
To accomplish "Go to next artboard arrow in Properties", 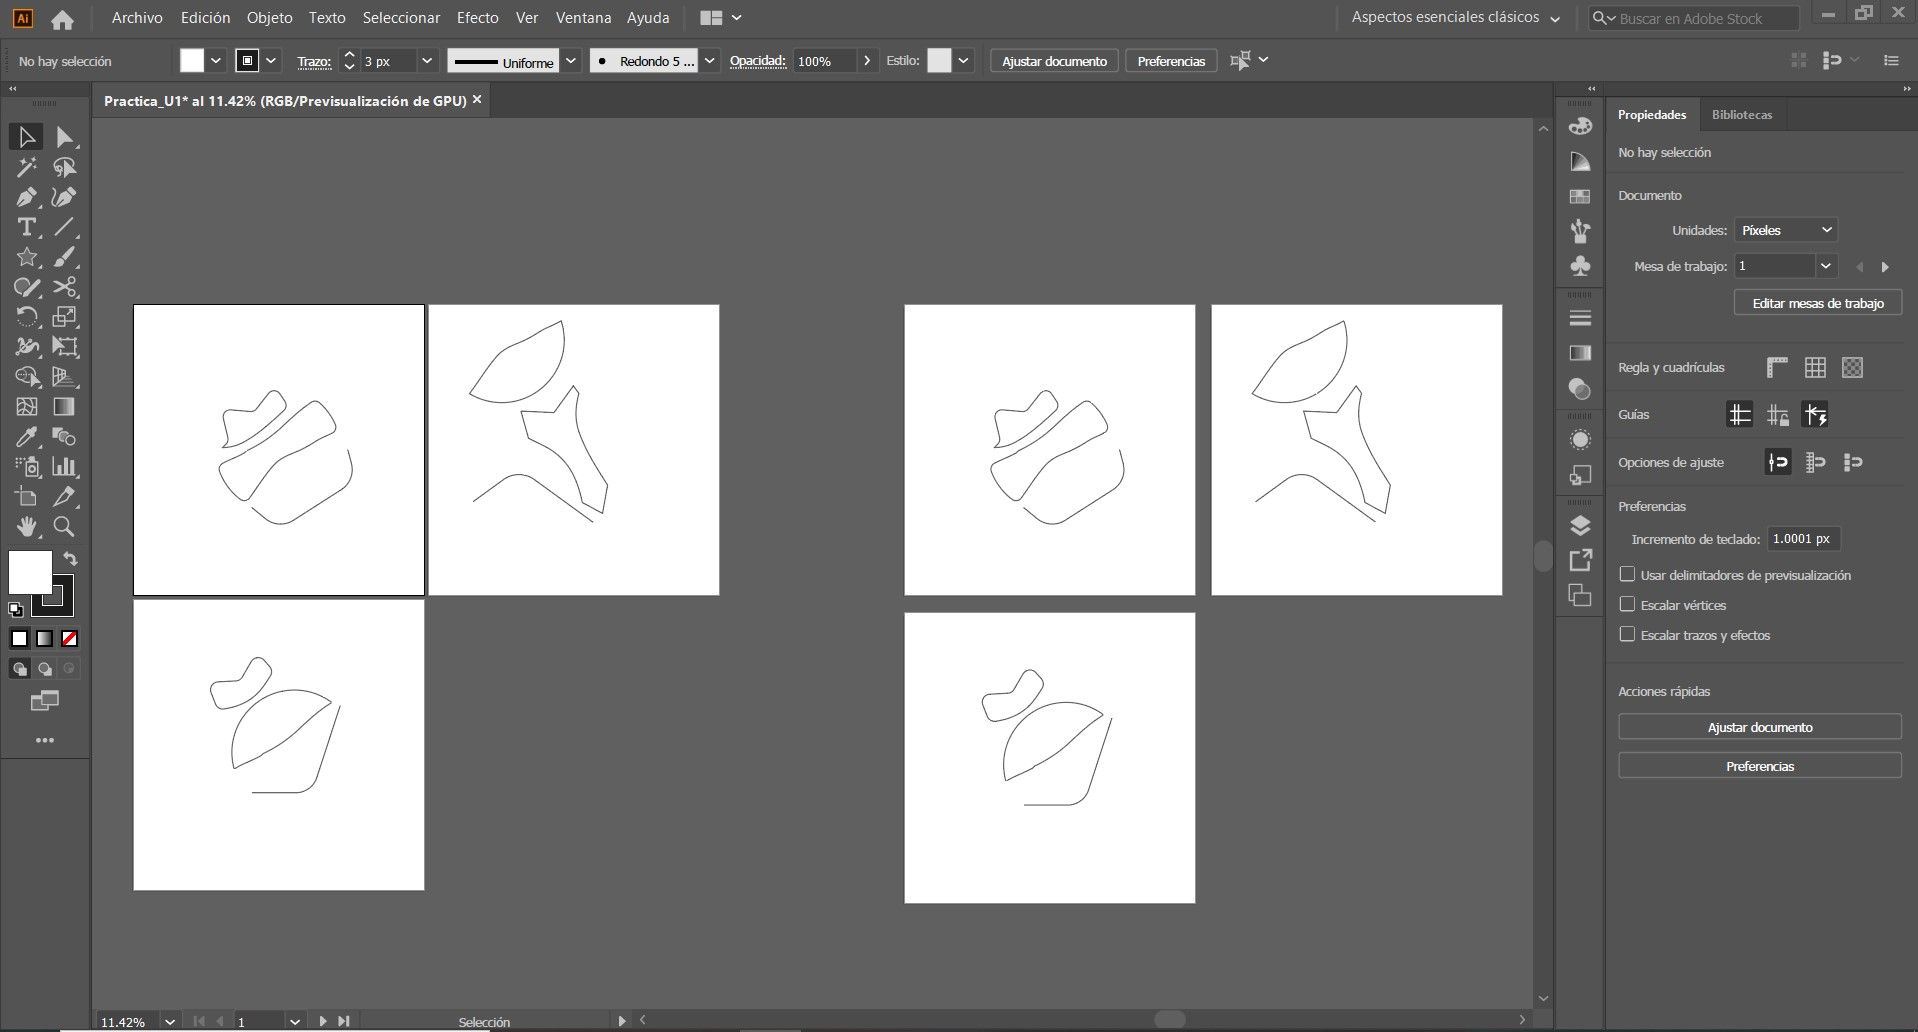I will (1885, 267).
